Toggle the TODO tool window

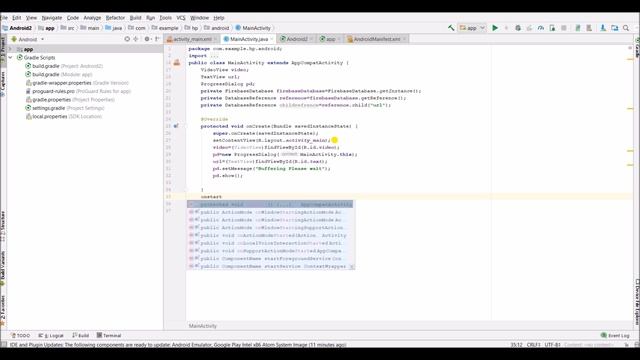[x=20, y=336]
